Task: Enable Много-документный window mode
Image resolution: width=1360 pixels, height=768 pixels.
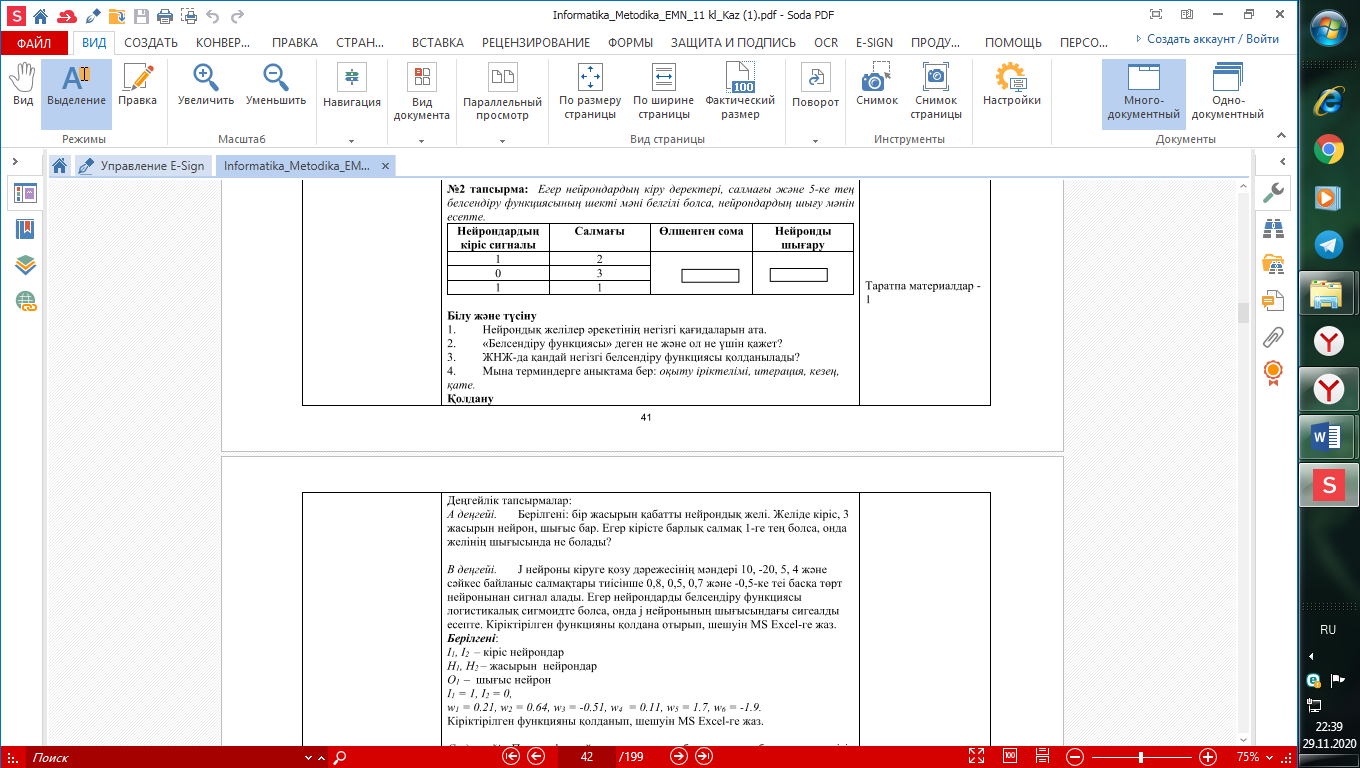Action: (1143, 90)
